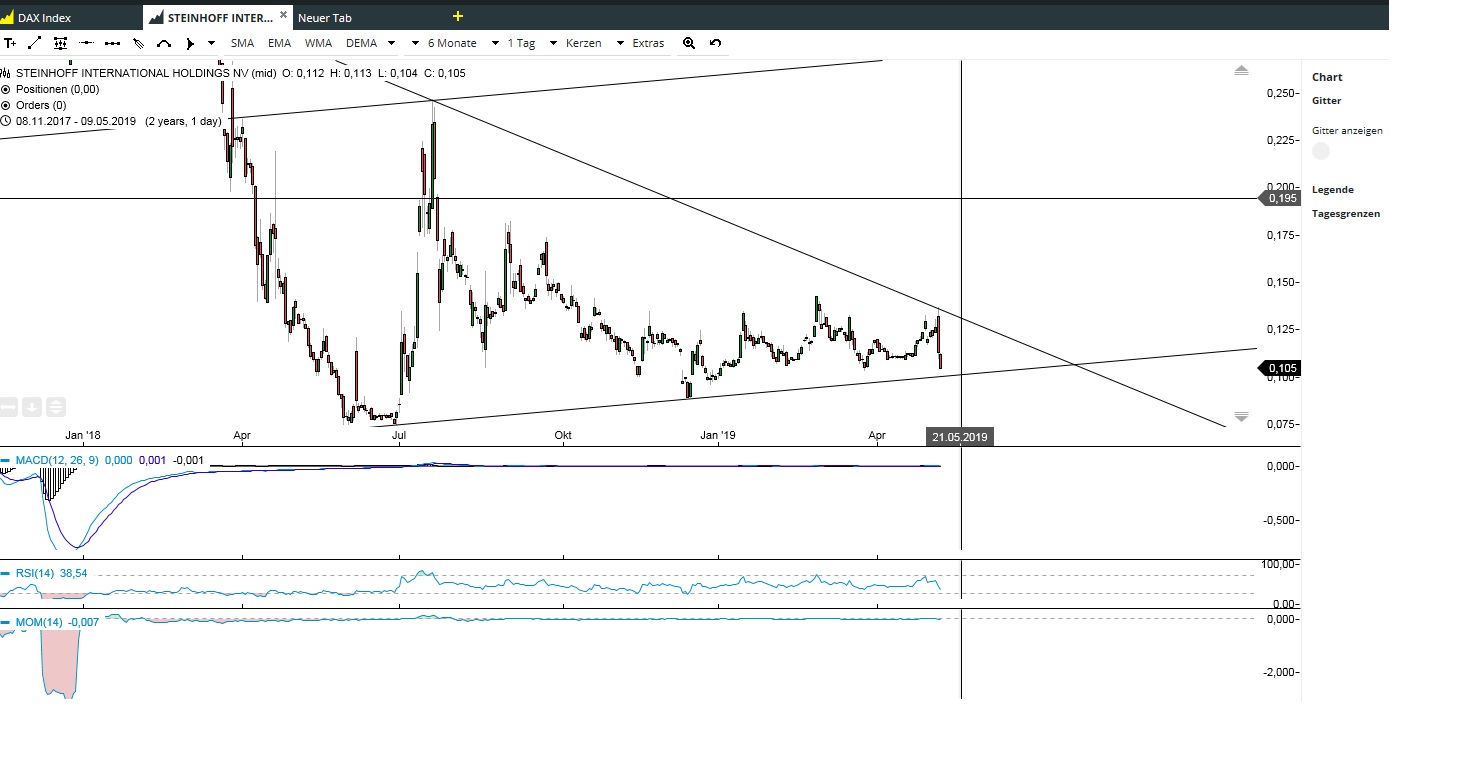1478x775 pixels.
Task: Activate the zoom magnifier tool
Action: pos(689,43)
